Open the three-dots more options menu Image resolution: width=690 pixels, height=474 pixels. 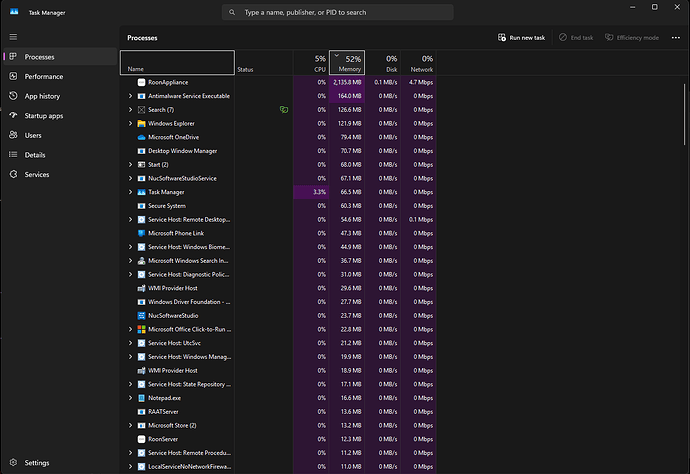coord(675,37)
